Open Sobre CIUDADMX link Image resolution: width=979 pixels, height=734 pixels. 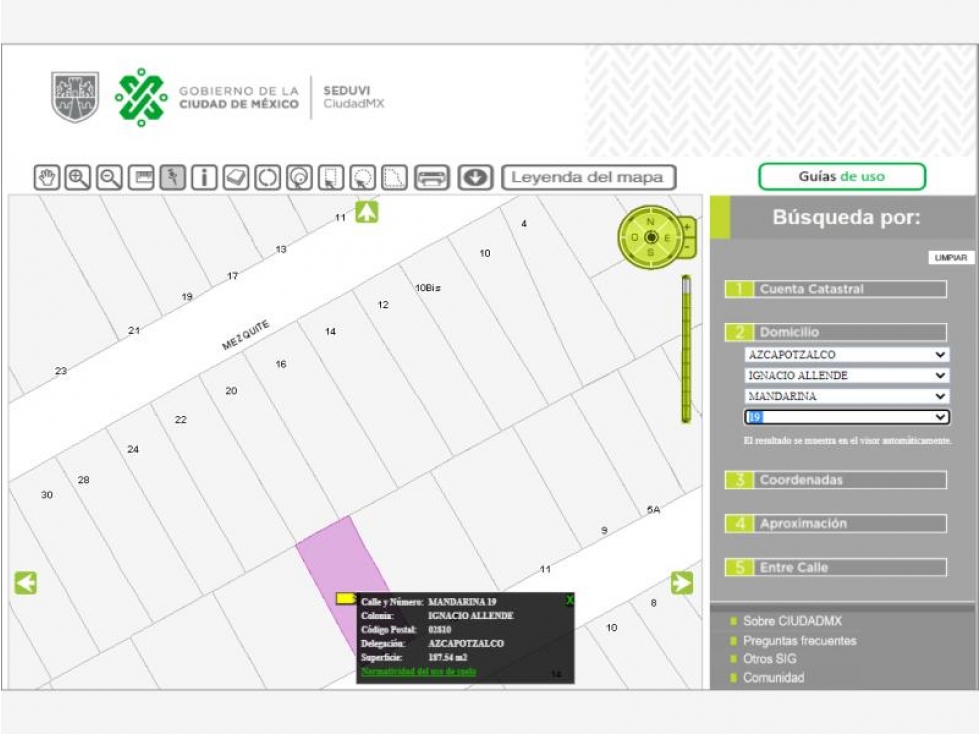(792, 621)
